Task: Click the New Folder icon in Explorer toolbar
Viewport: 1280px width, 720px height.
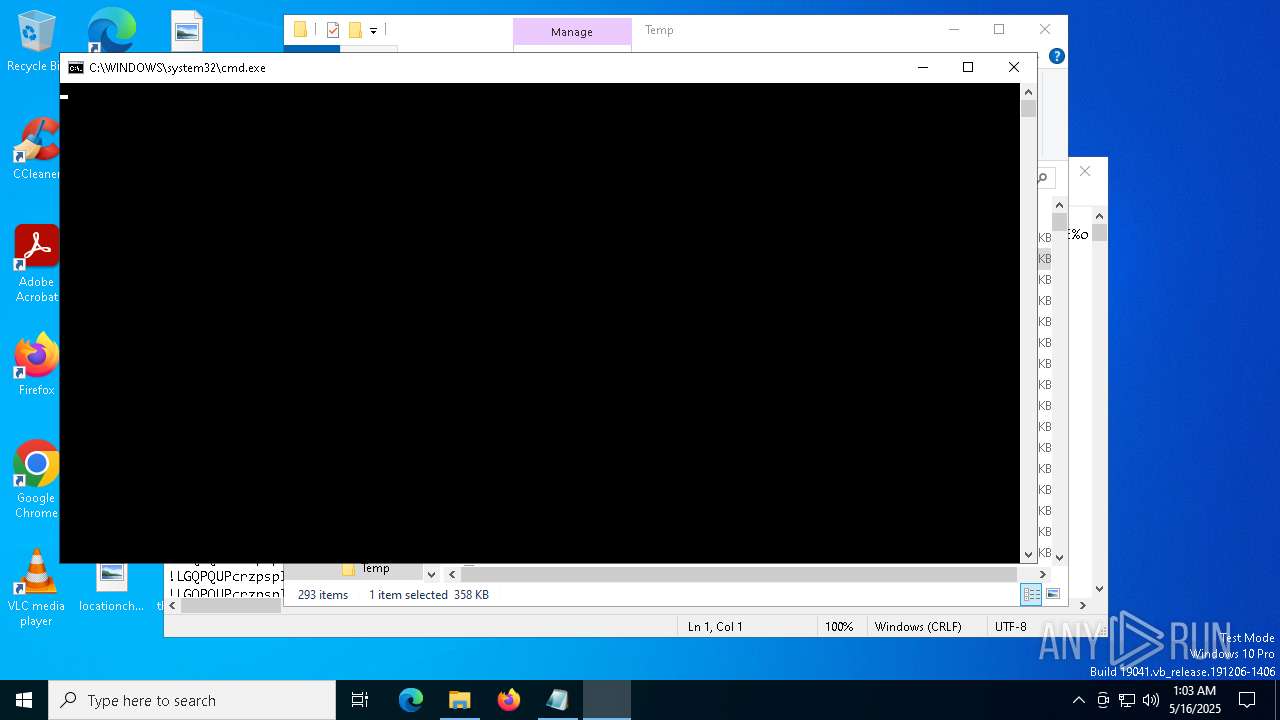Action: coord(355,30)
